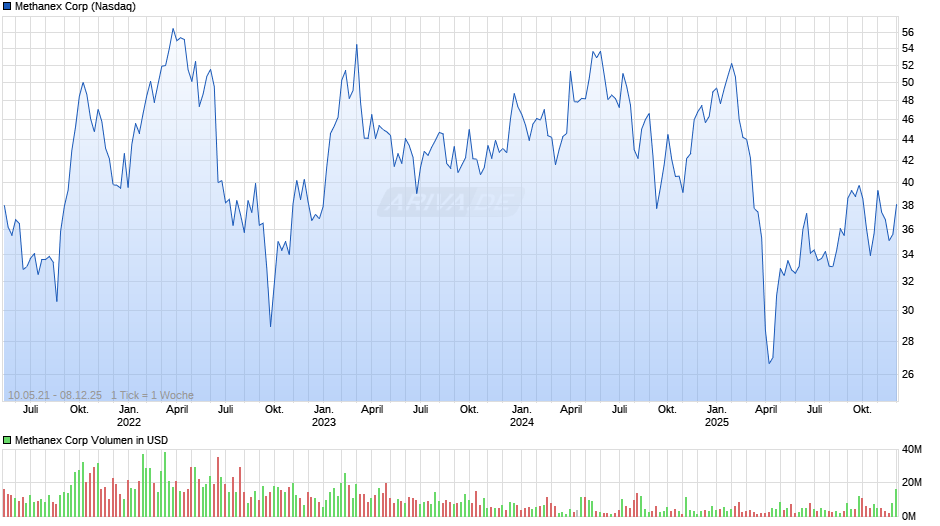
Task: Click the 'April' label after Jan. 2025
Action: [766, 410]
